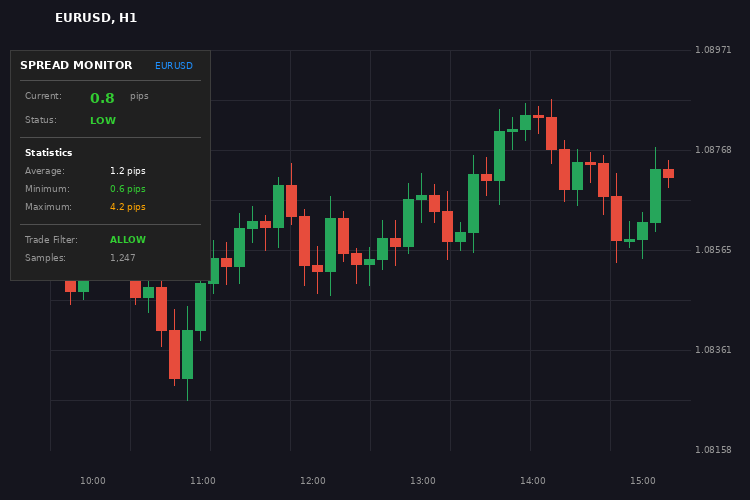Click the current spread value 0.8

click(102, 98)
